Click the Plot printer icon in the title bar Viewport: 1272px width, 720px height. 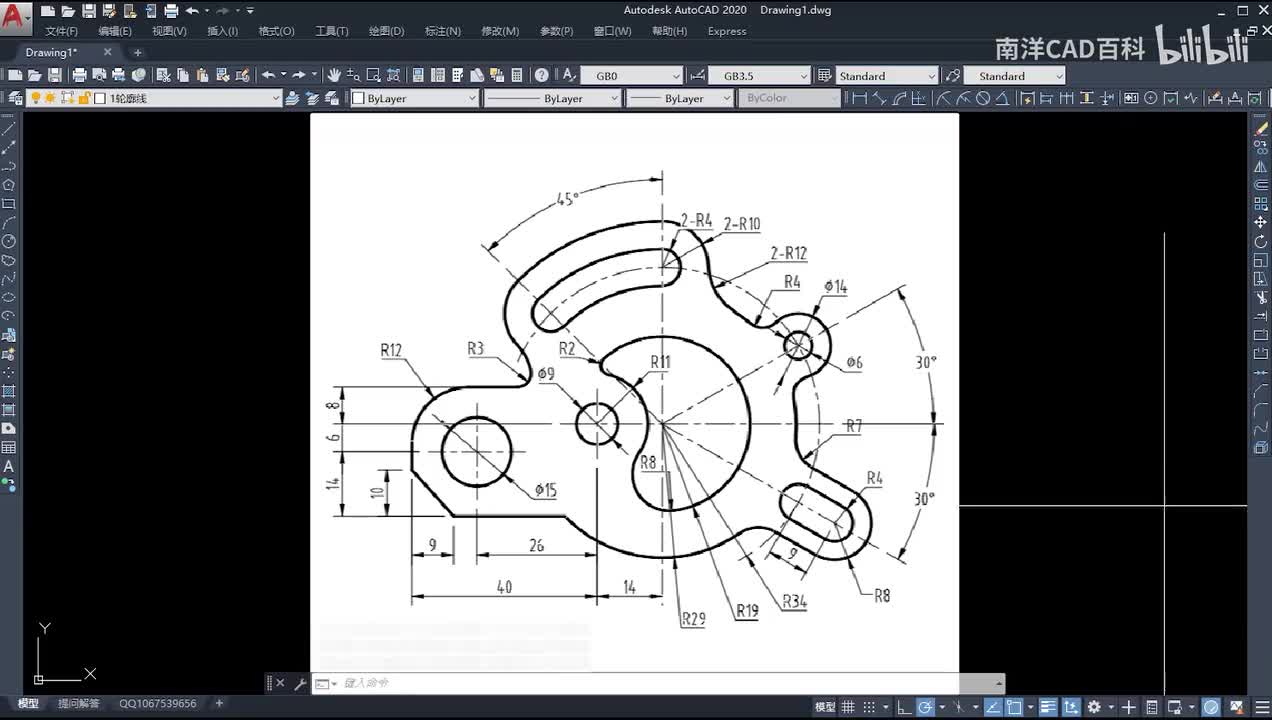171,11
